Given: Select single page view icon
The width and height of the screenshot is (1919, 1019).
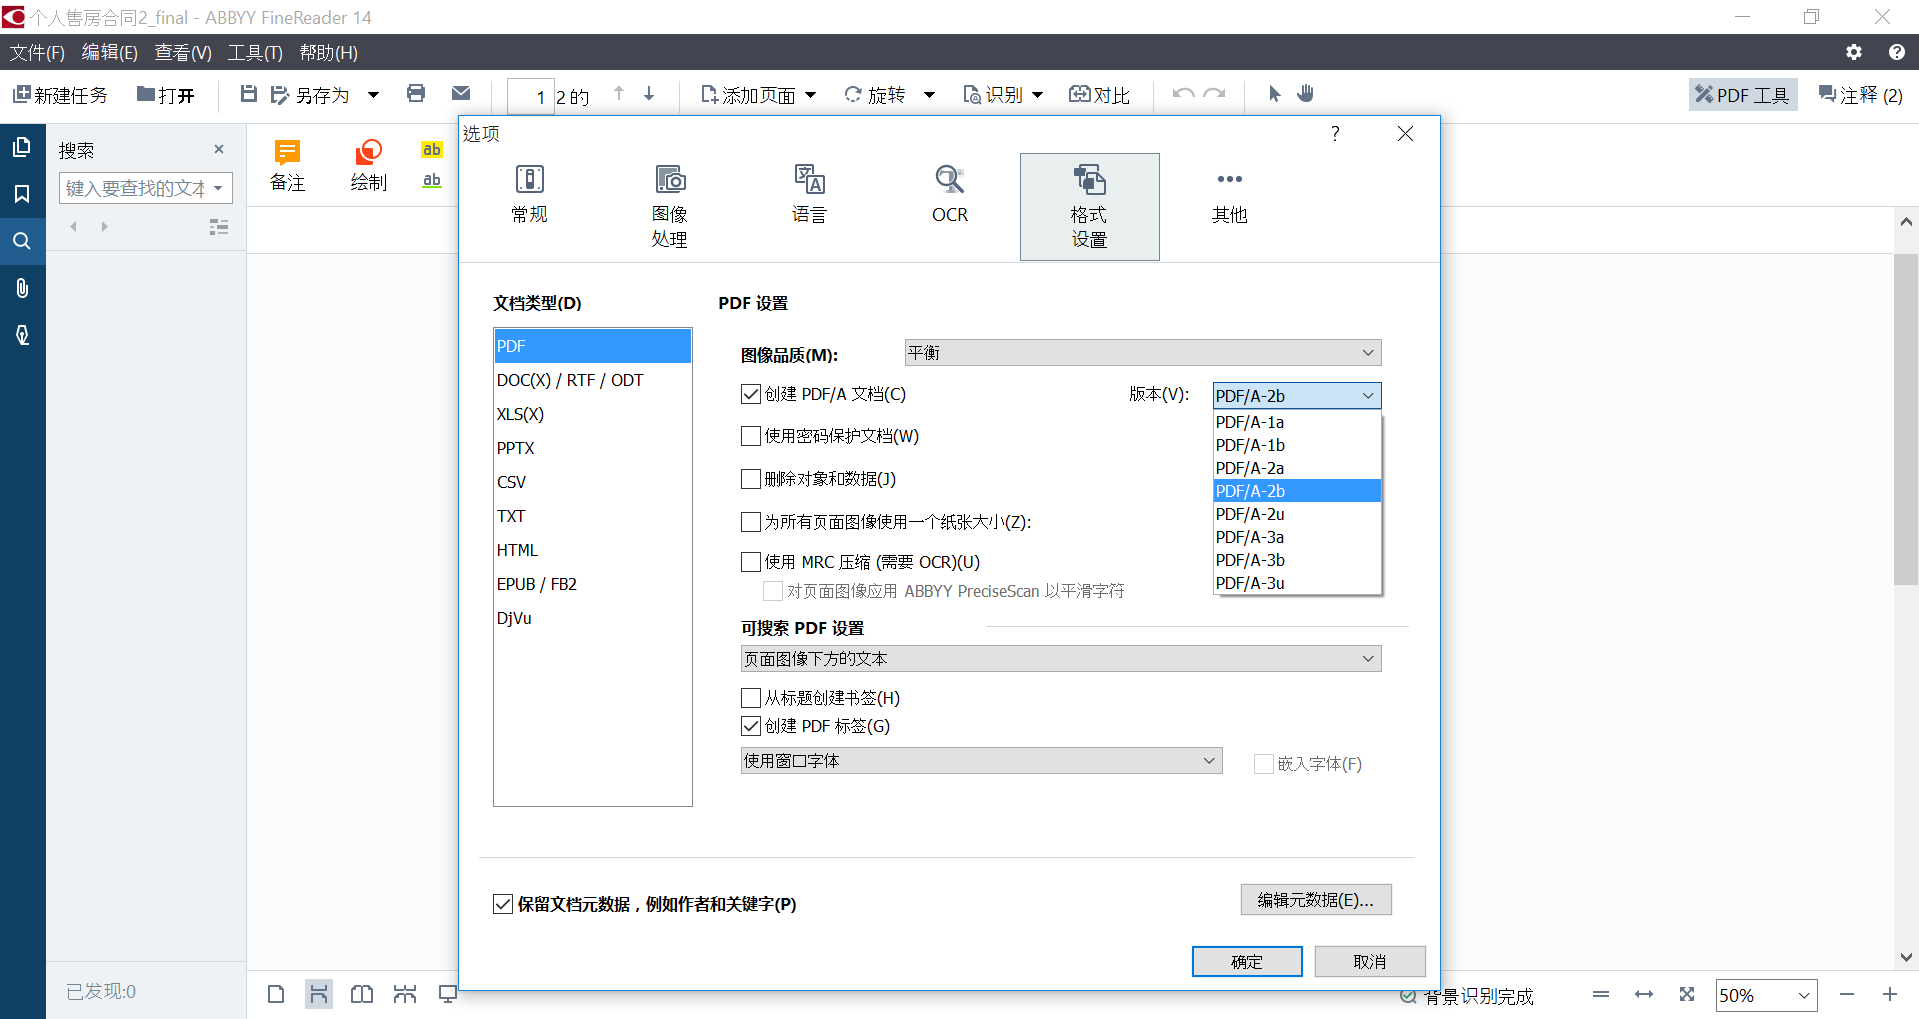Looking at the screenshot, I should pos(276,994).
